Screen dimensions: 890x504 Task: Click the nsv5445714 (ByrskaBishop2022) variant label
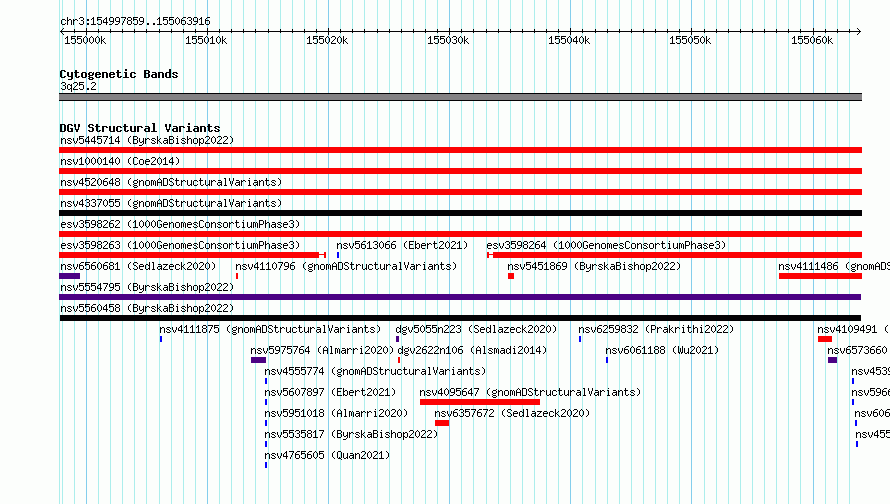click(x=147, y=140)
